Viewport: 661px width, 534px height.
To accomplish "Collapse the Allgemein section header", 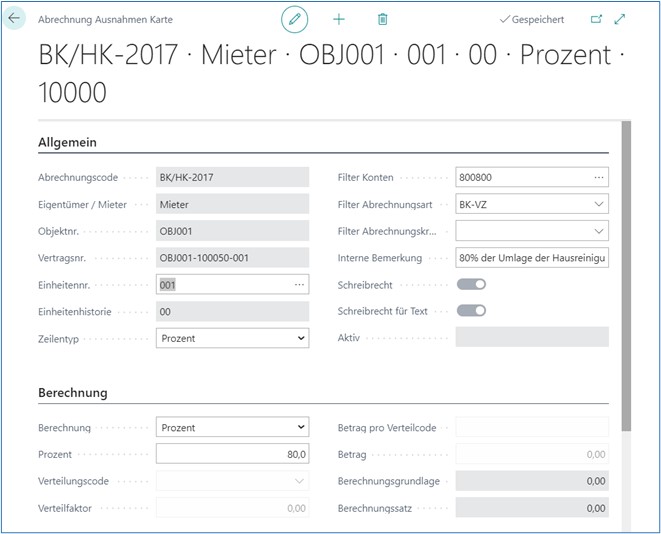I will (67, 142).
